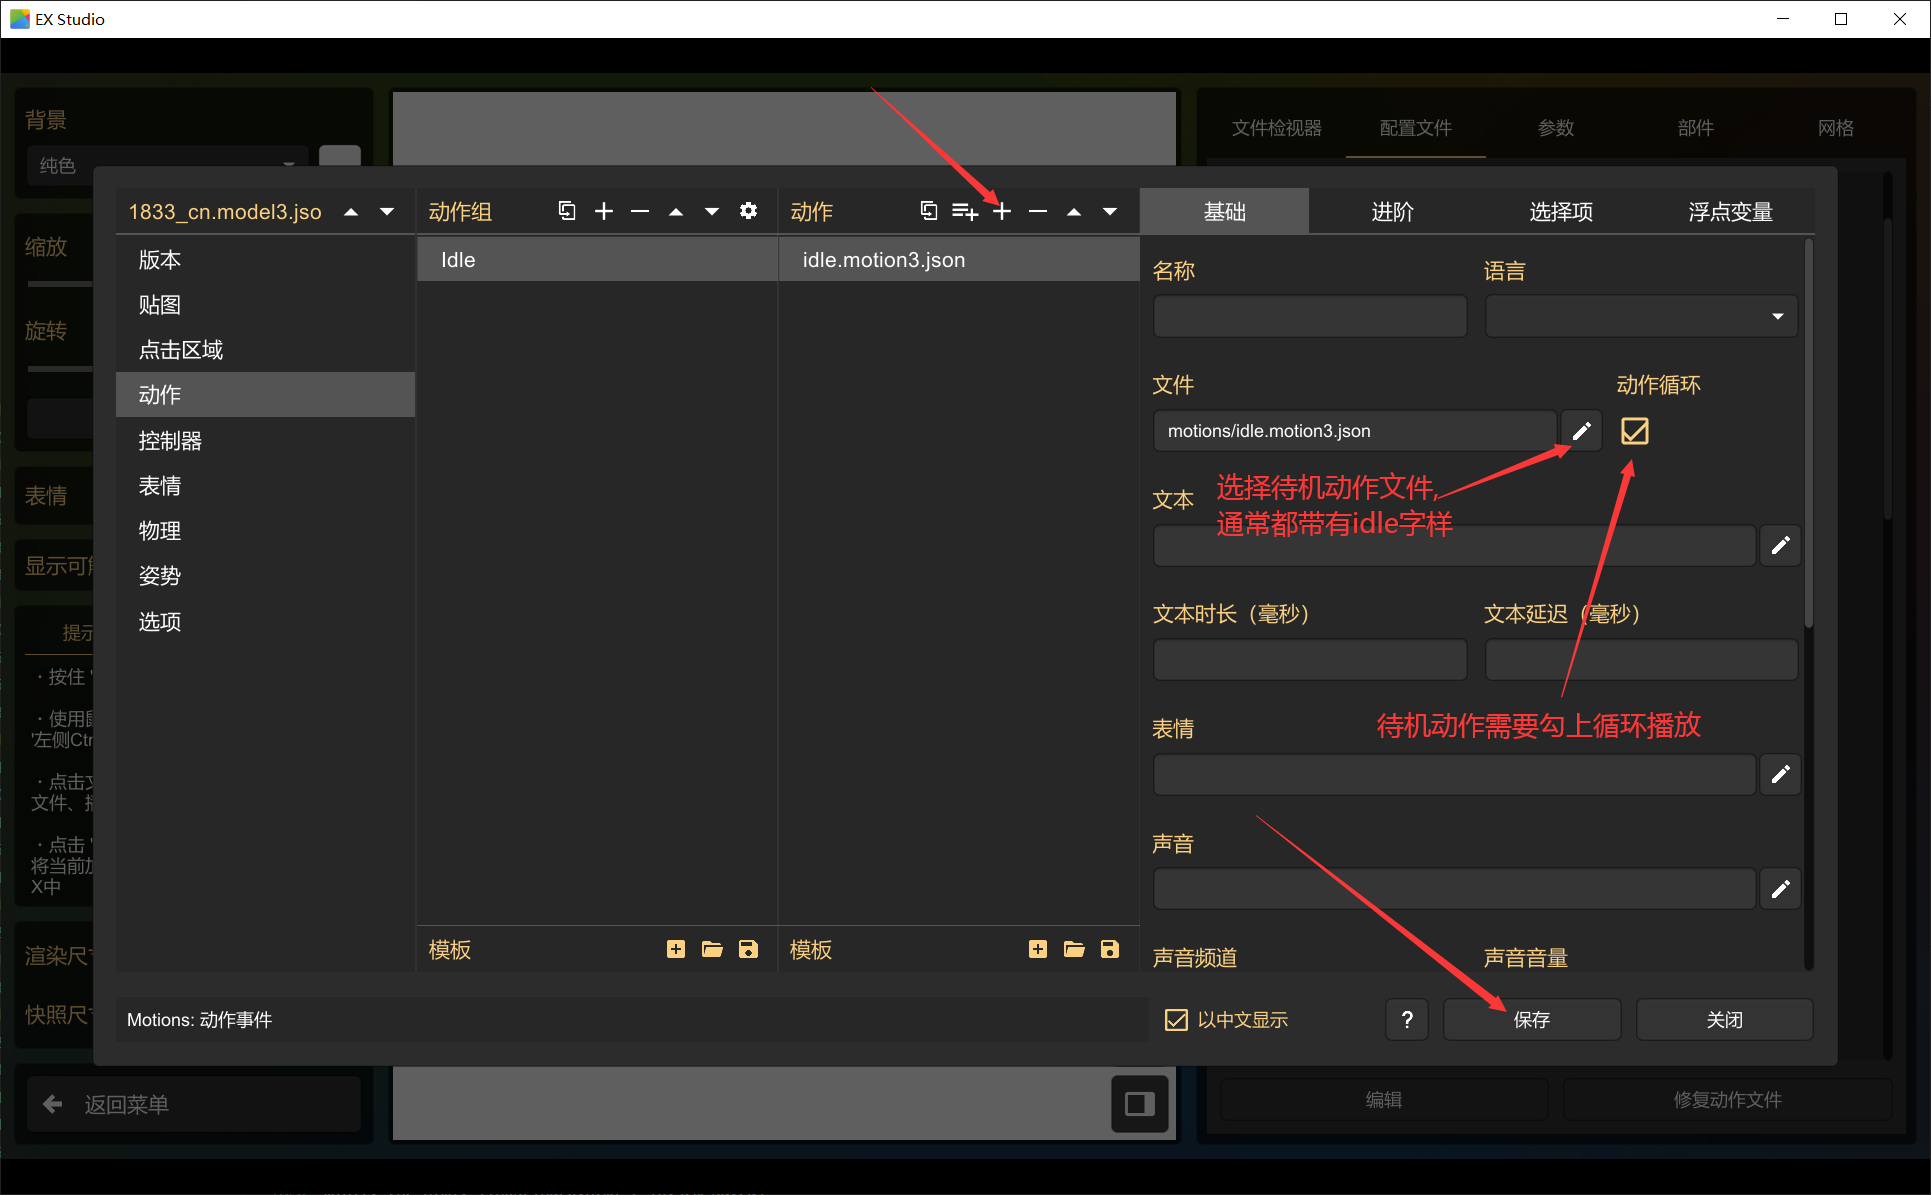Select 物理 in the config list
This screenshot has width=1931, height=1195.
265,531
